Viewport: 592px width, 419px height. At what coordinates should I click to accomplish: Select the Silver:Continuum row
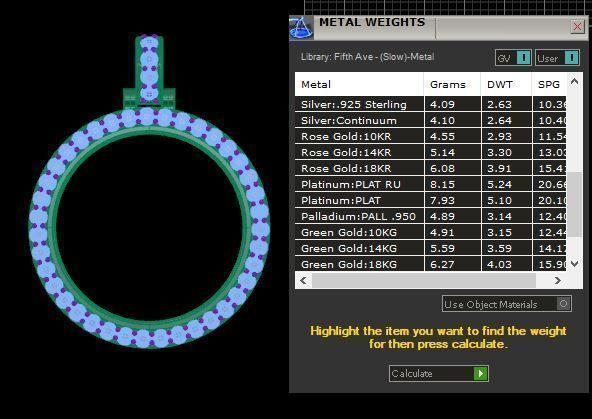430,120
